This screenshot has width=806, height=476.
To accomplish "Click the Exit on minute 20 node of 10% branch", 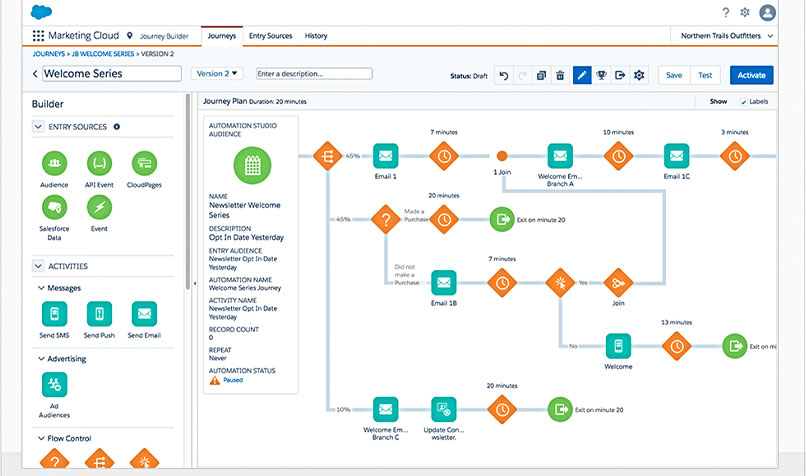I will coord(560,410).
